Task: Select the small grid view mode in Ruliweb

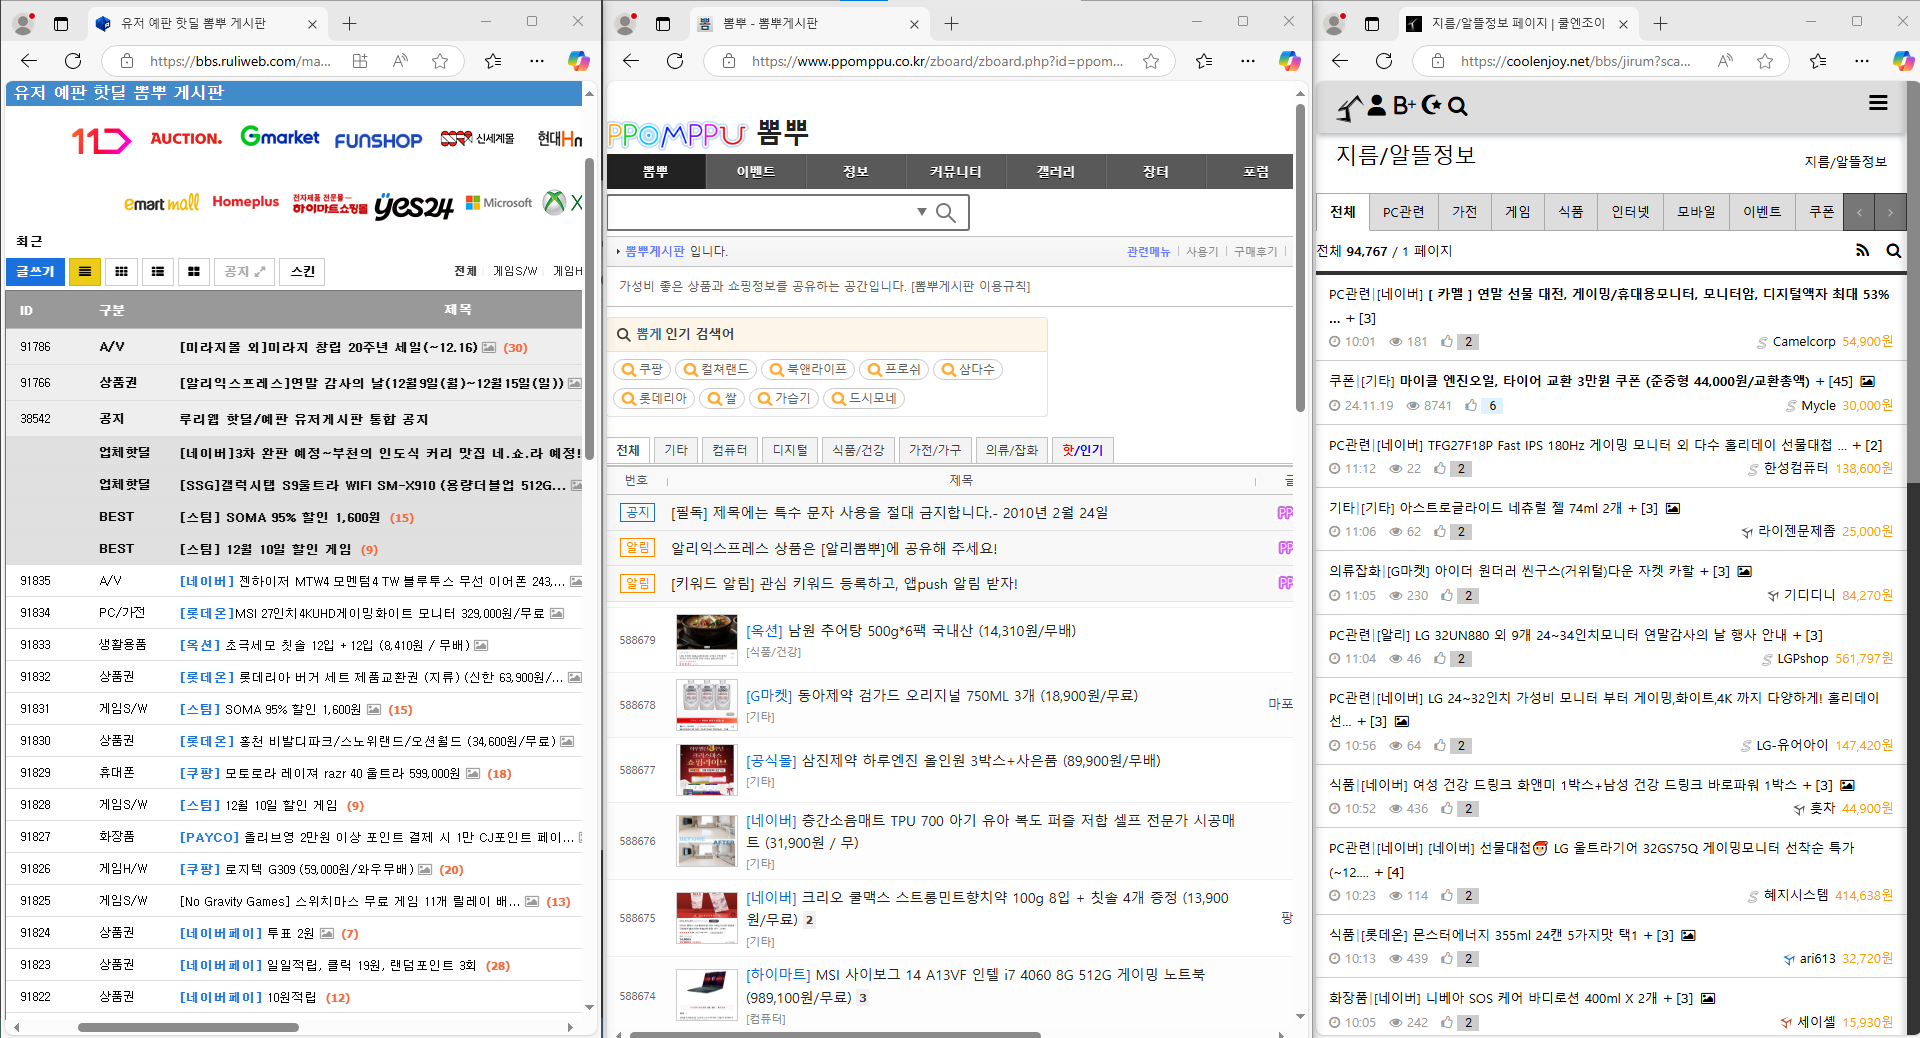Action: [121, 271]
